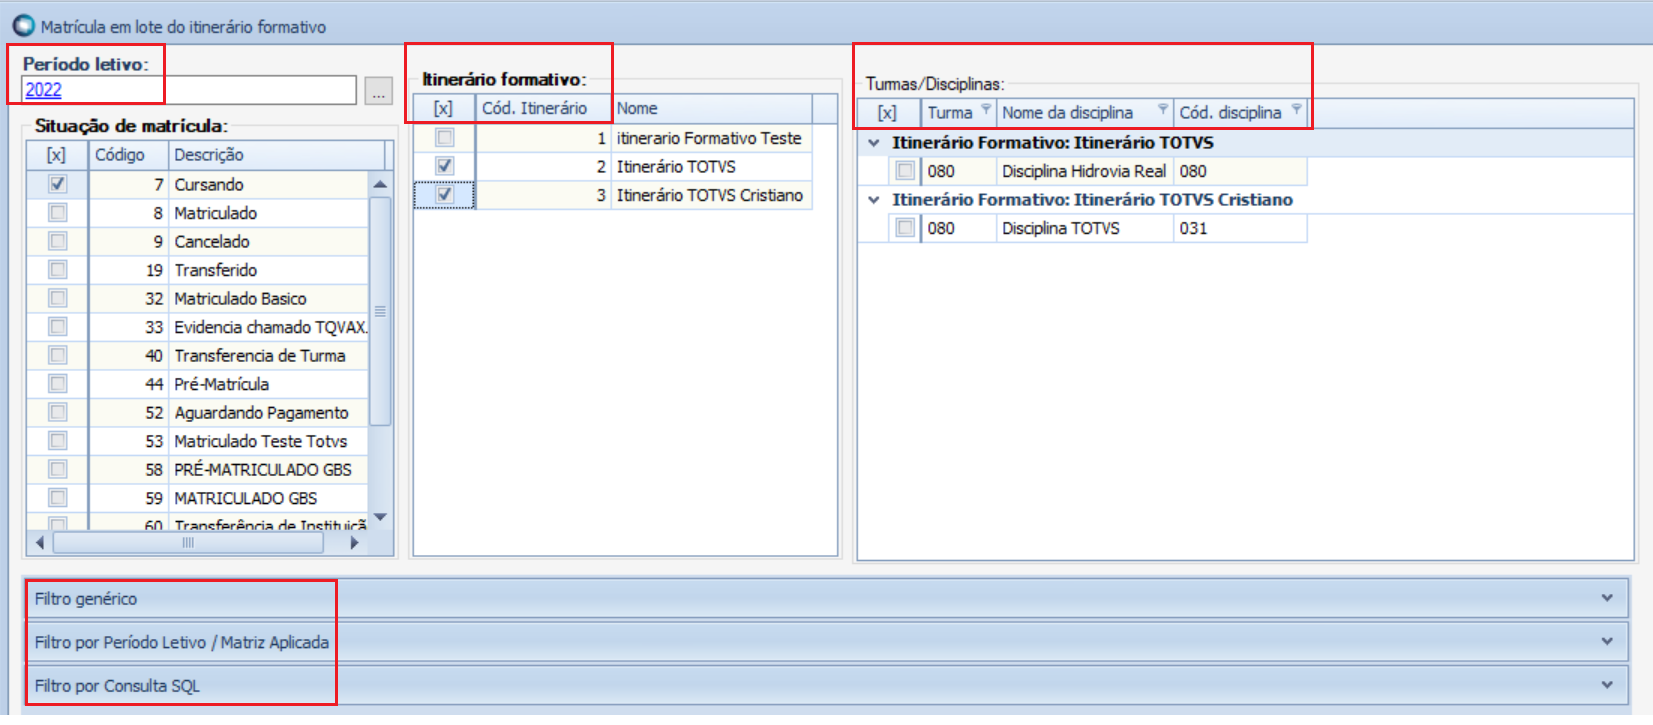Check the Matriculado Teste Totvs checkbox
1653x725 pixels.
[58, 441]
